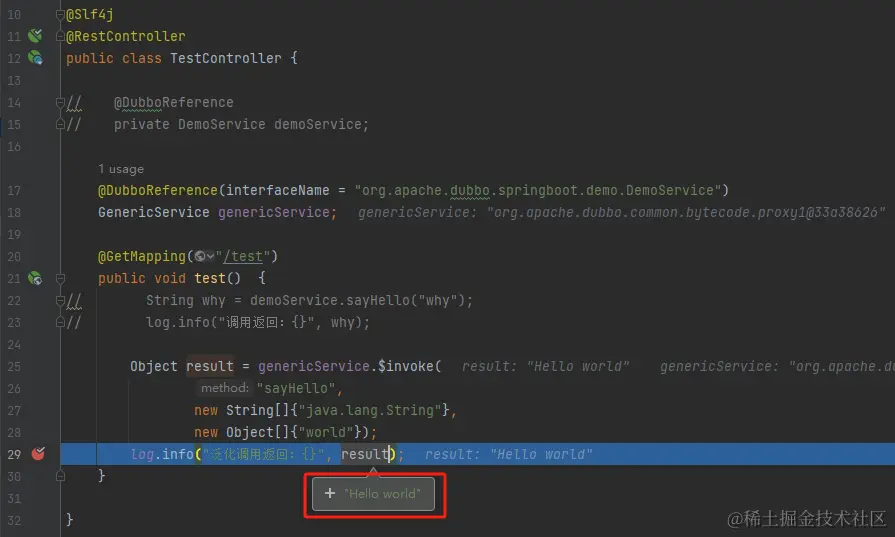Toggle the breakpoint on line 29
Viewport: 895px width, 537px height.
pos(38,454)
